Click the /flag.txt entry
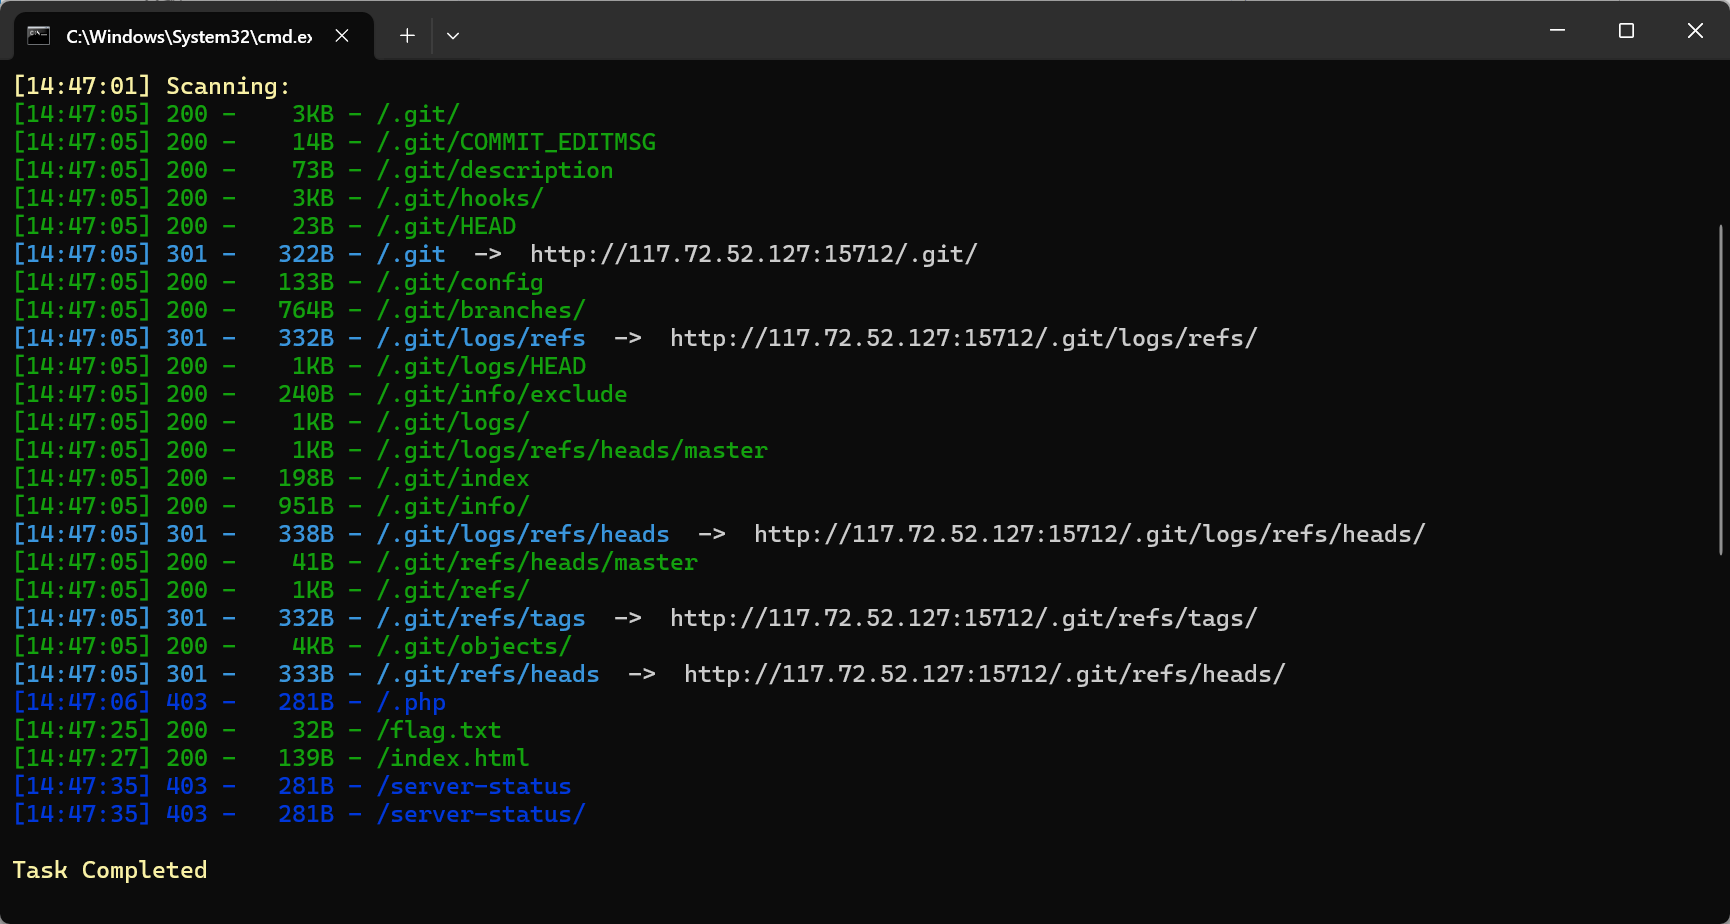 click(x=439, y=730)
